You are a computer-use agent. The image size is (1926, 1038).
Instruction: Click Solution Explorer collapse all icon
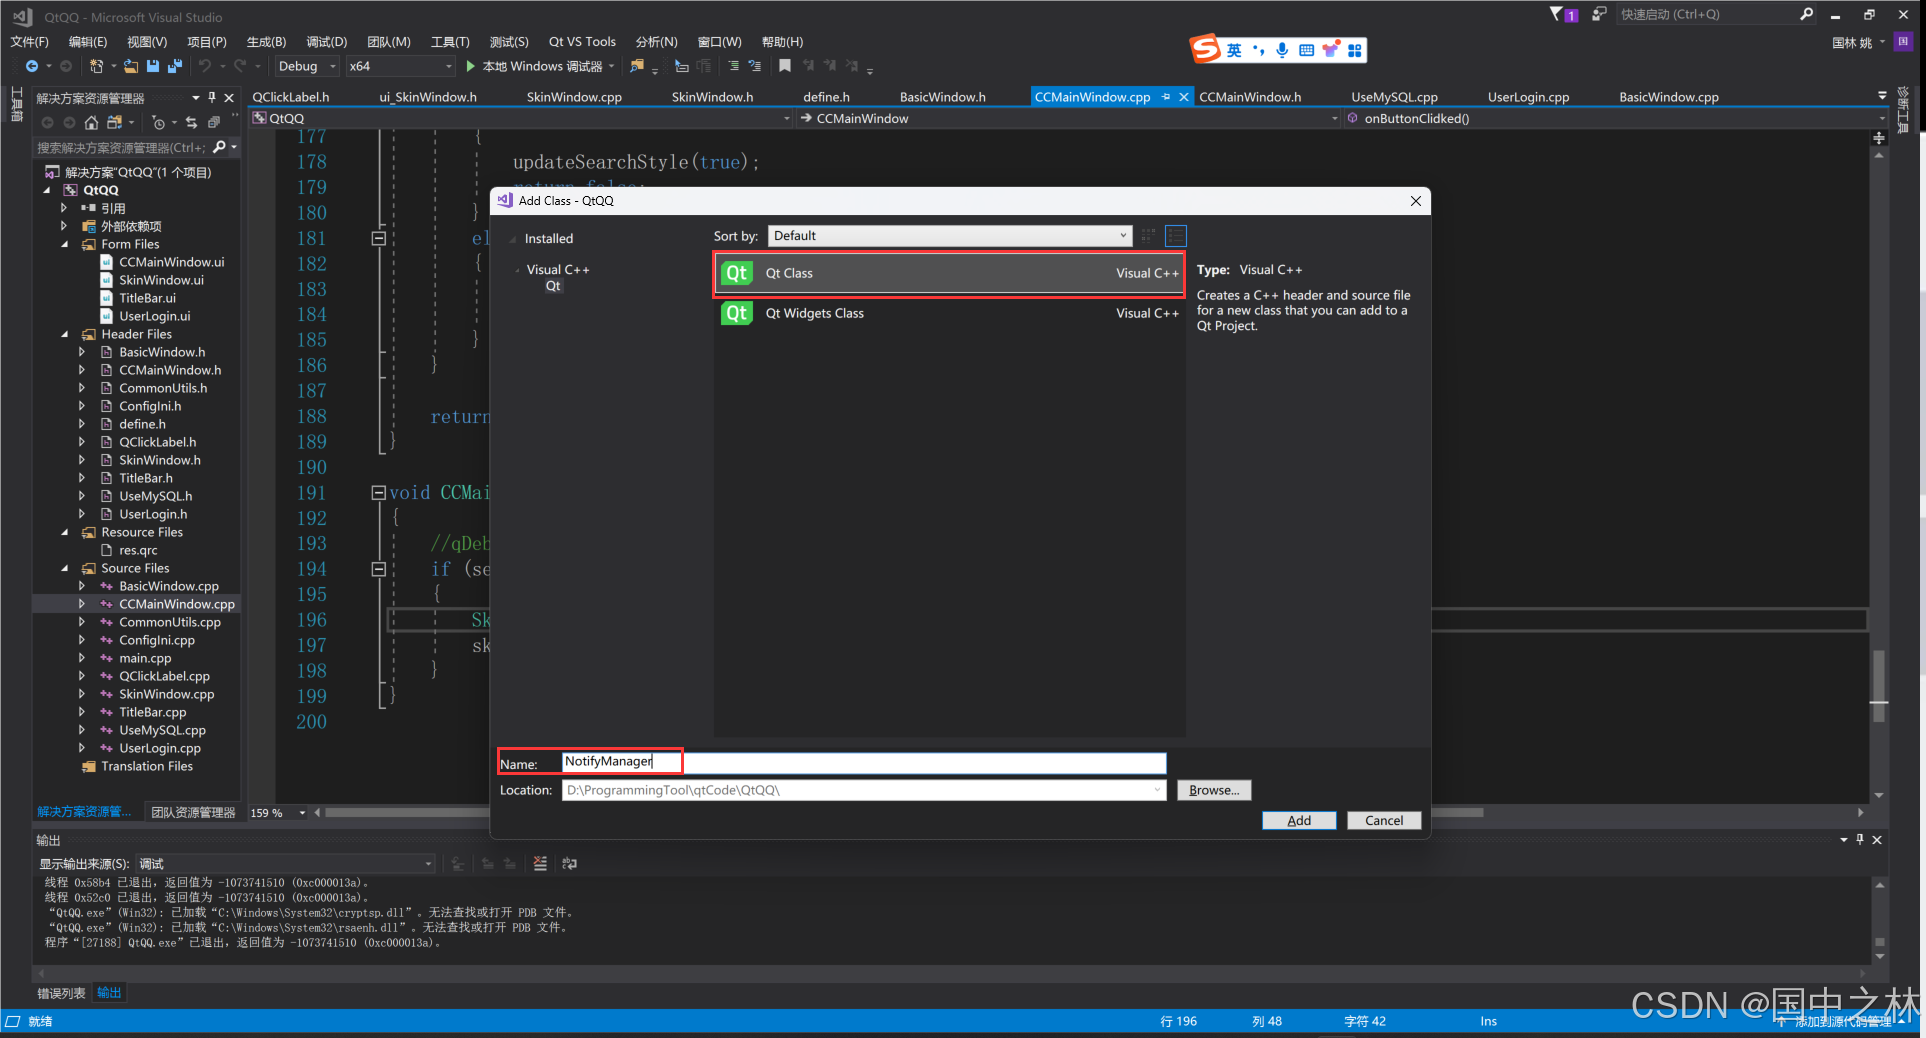coord(213,122)
